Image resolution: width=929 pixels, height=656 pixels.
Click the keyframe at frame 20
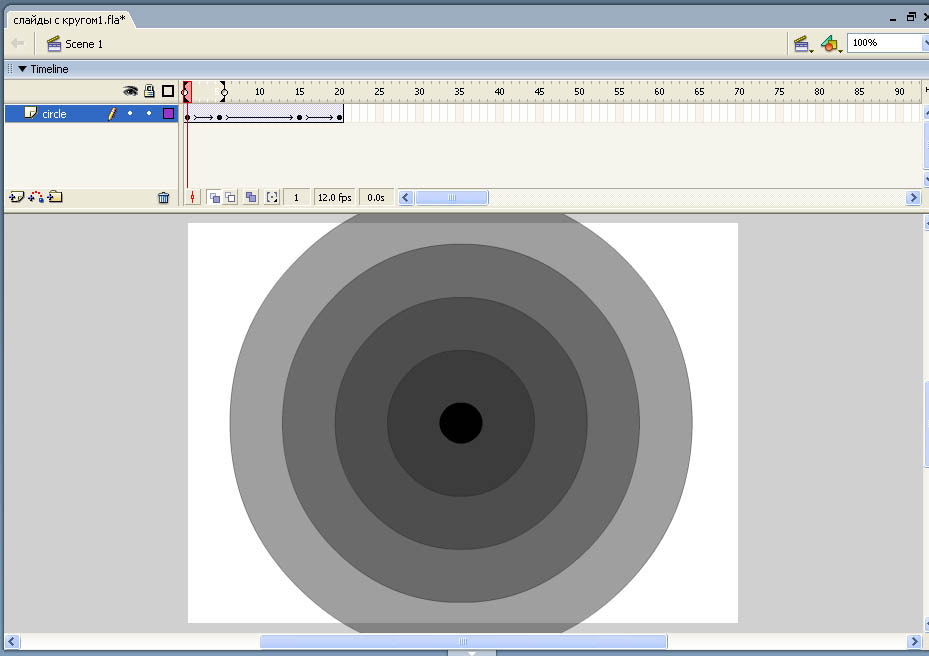340,117
